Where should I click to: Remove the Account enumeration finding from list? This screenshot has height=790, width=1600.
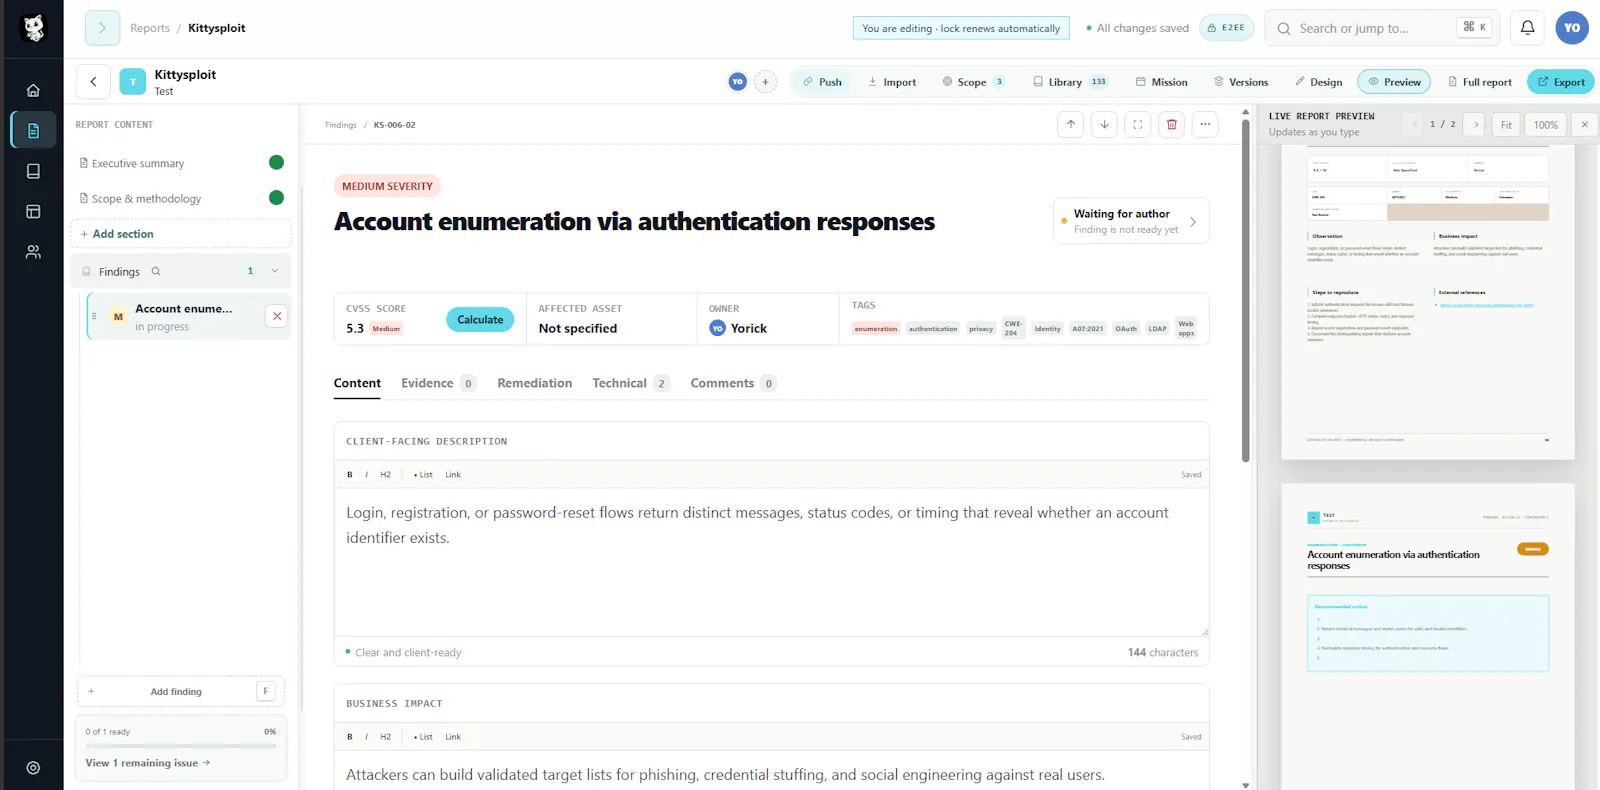tap(277, 316)
